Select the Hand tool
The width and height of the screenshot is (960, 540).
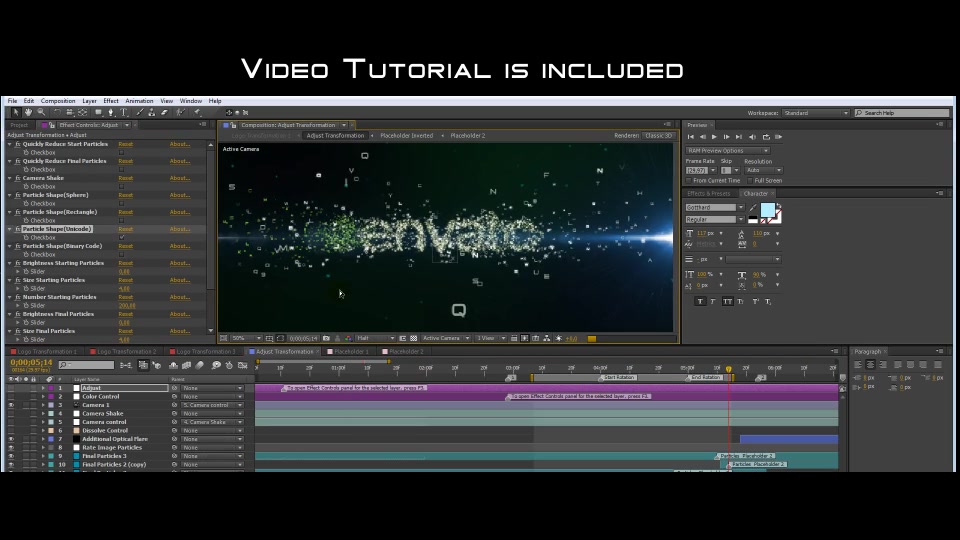(28, 113)
